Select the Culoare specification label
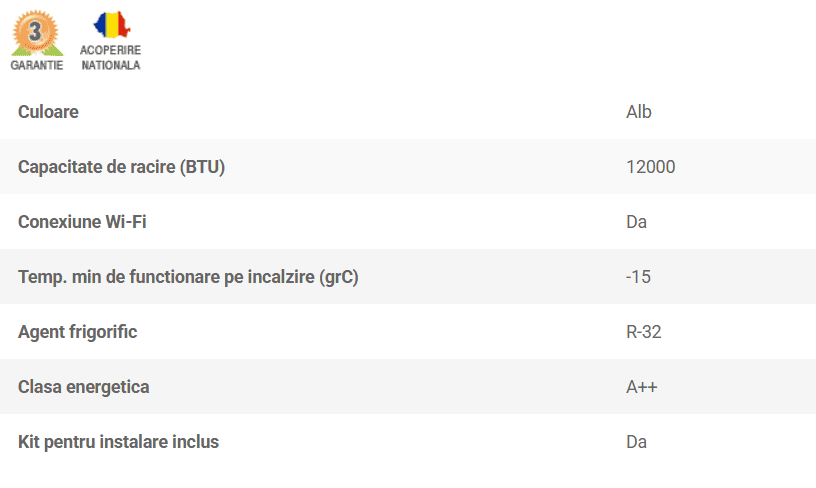816x488 pixels. pos(48,112)
